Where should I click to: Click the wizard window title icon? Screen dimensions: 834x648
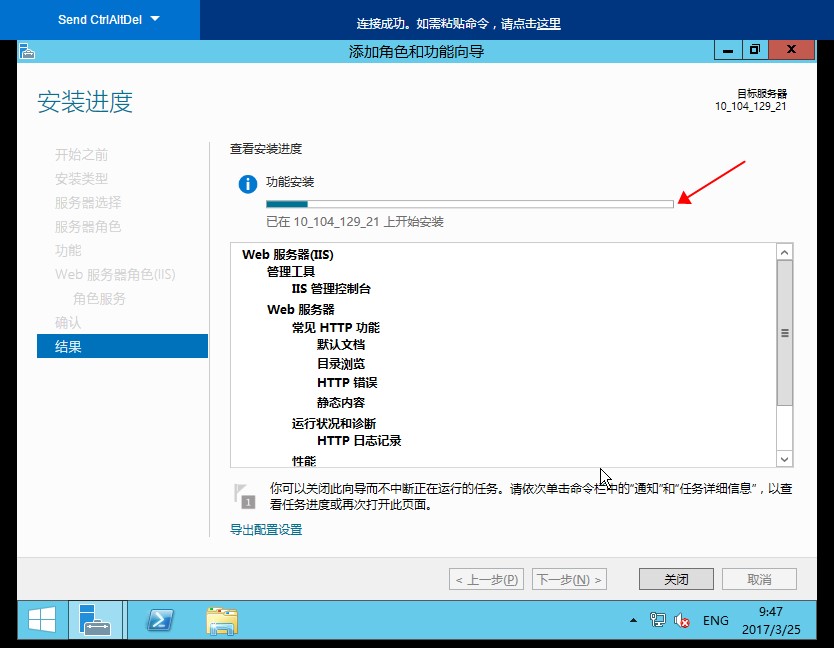(x=27, y=52)
